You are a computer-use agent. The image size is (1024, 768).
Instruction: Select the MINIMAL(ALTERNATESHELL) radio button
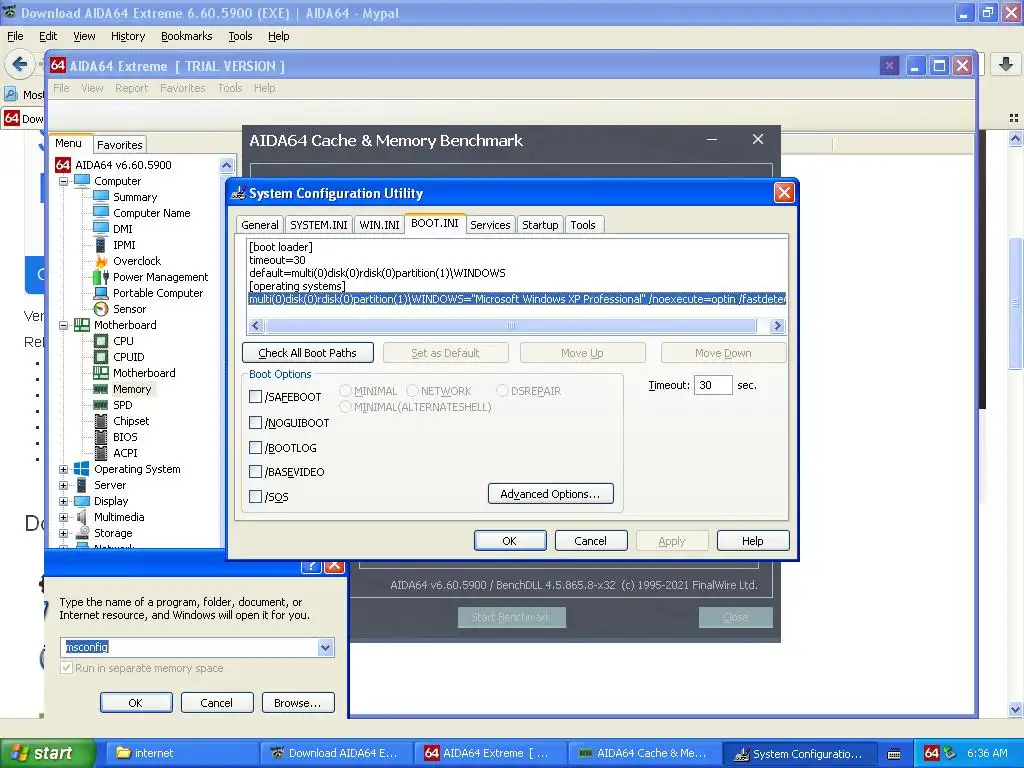pyautogui.click(x=345, y=407)
